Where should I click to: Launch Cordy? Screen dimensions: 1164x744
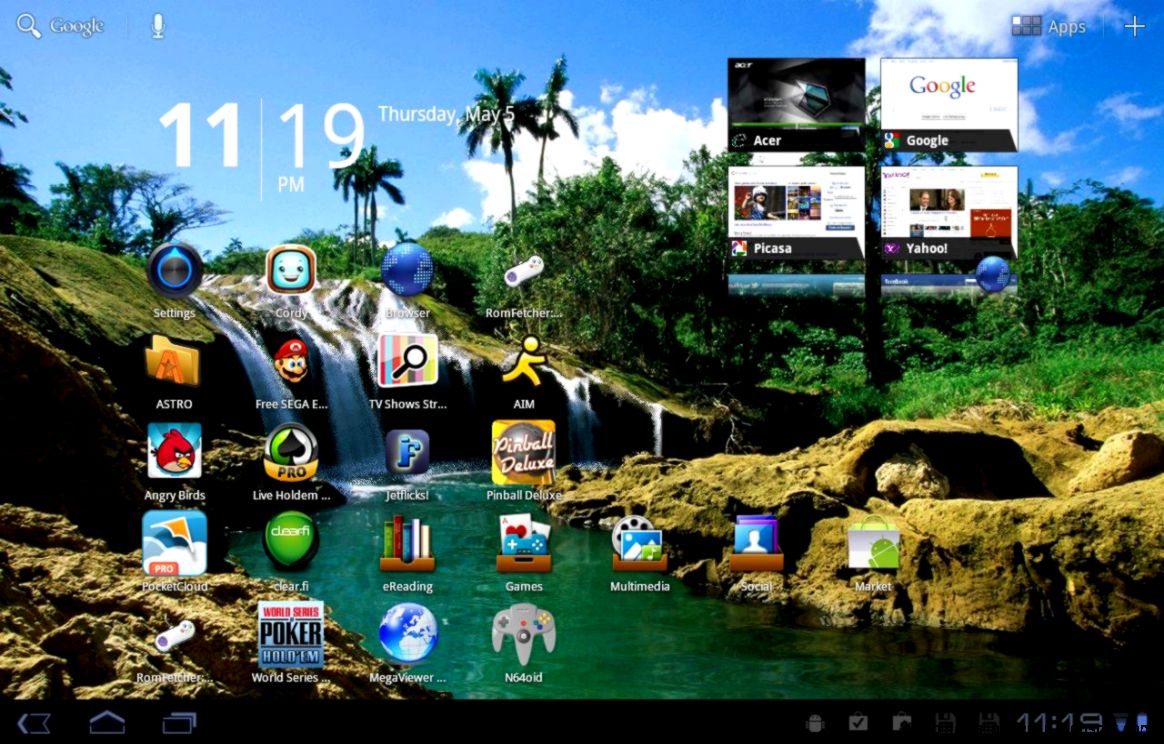(x=291, y=272)
